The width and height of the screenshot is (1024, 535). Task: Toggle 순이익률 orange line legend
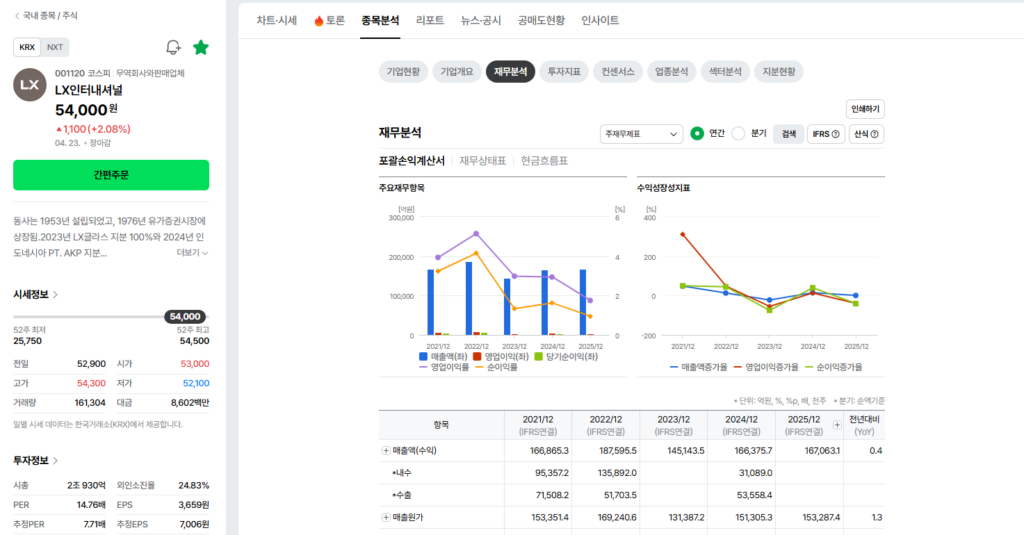pos(496,367)
